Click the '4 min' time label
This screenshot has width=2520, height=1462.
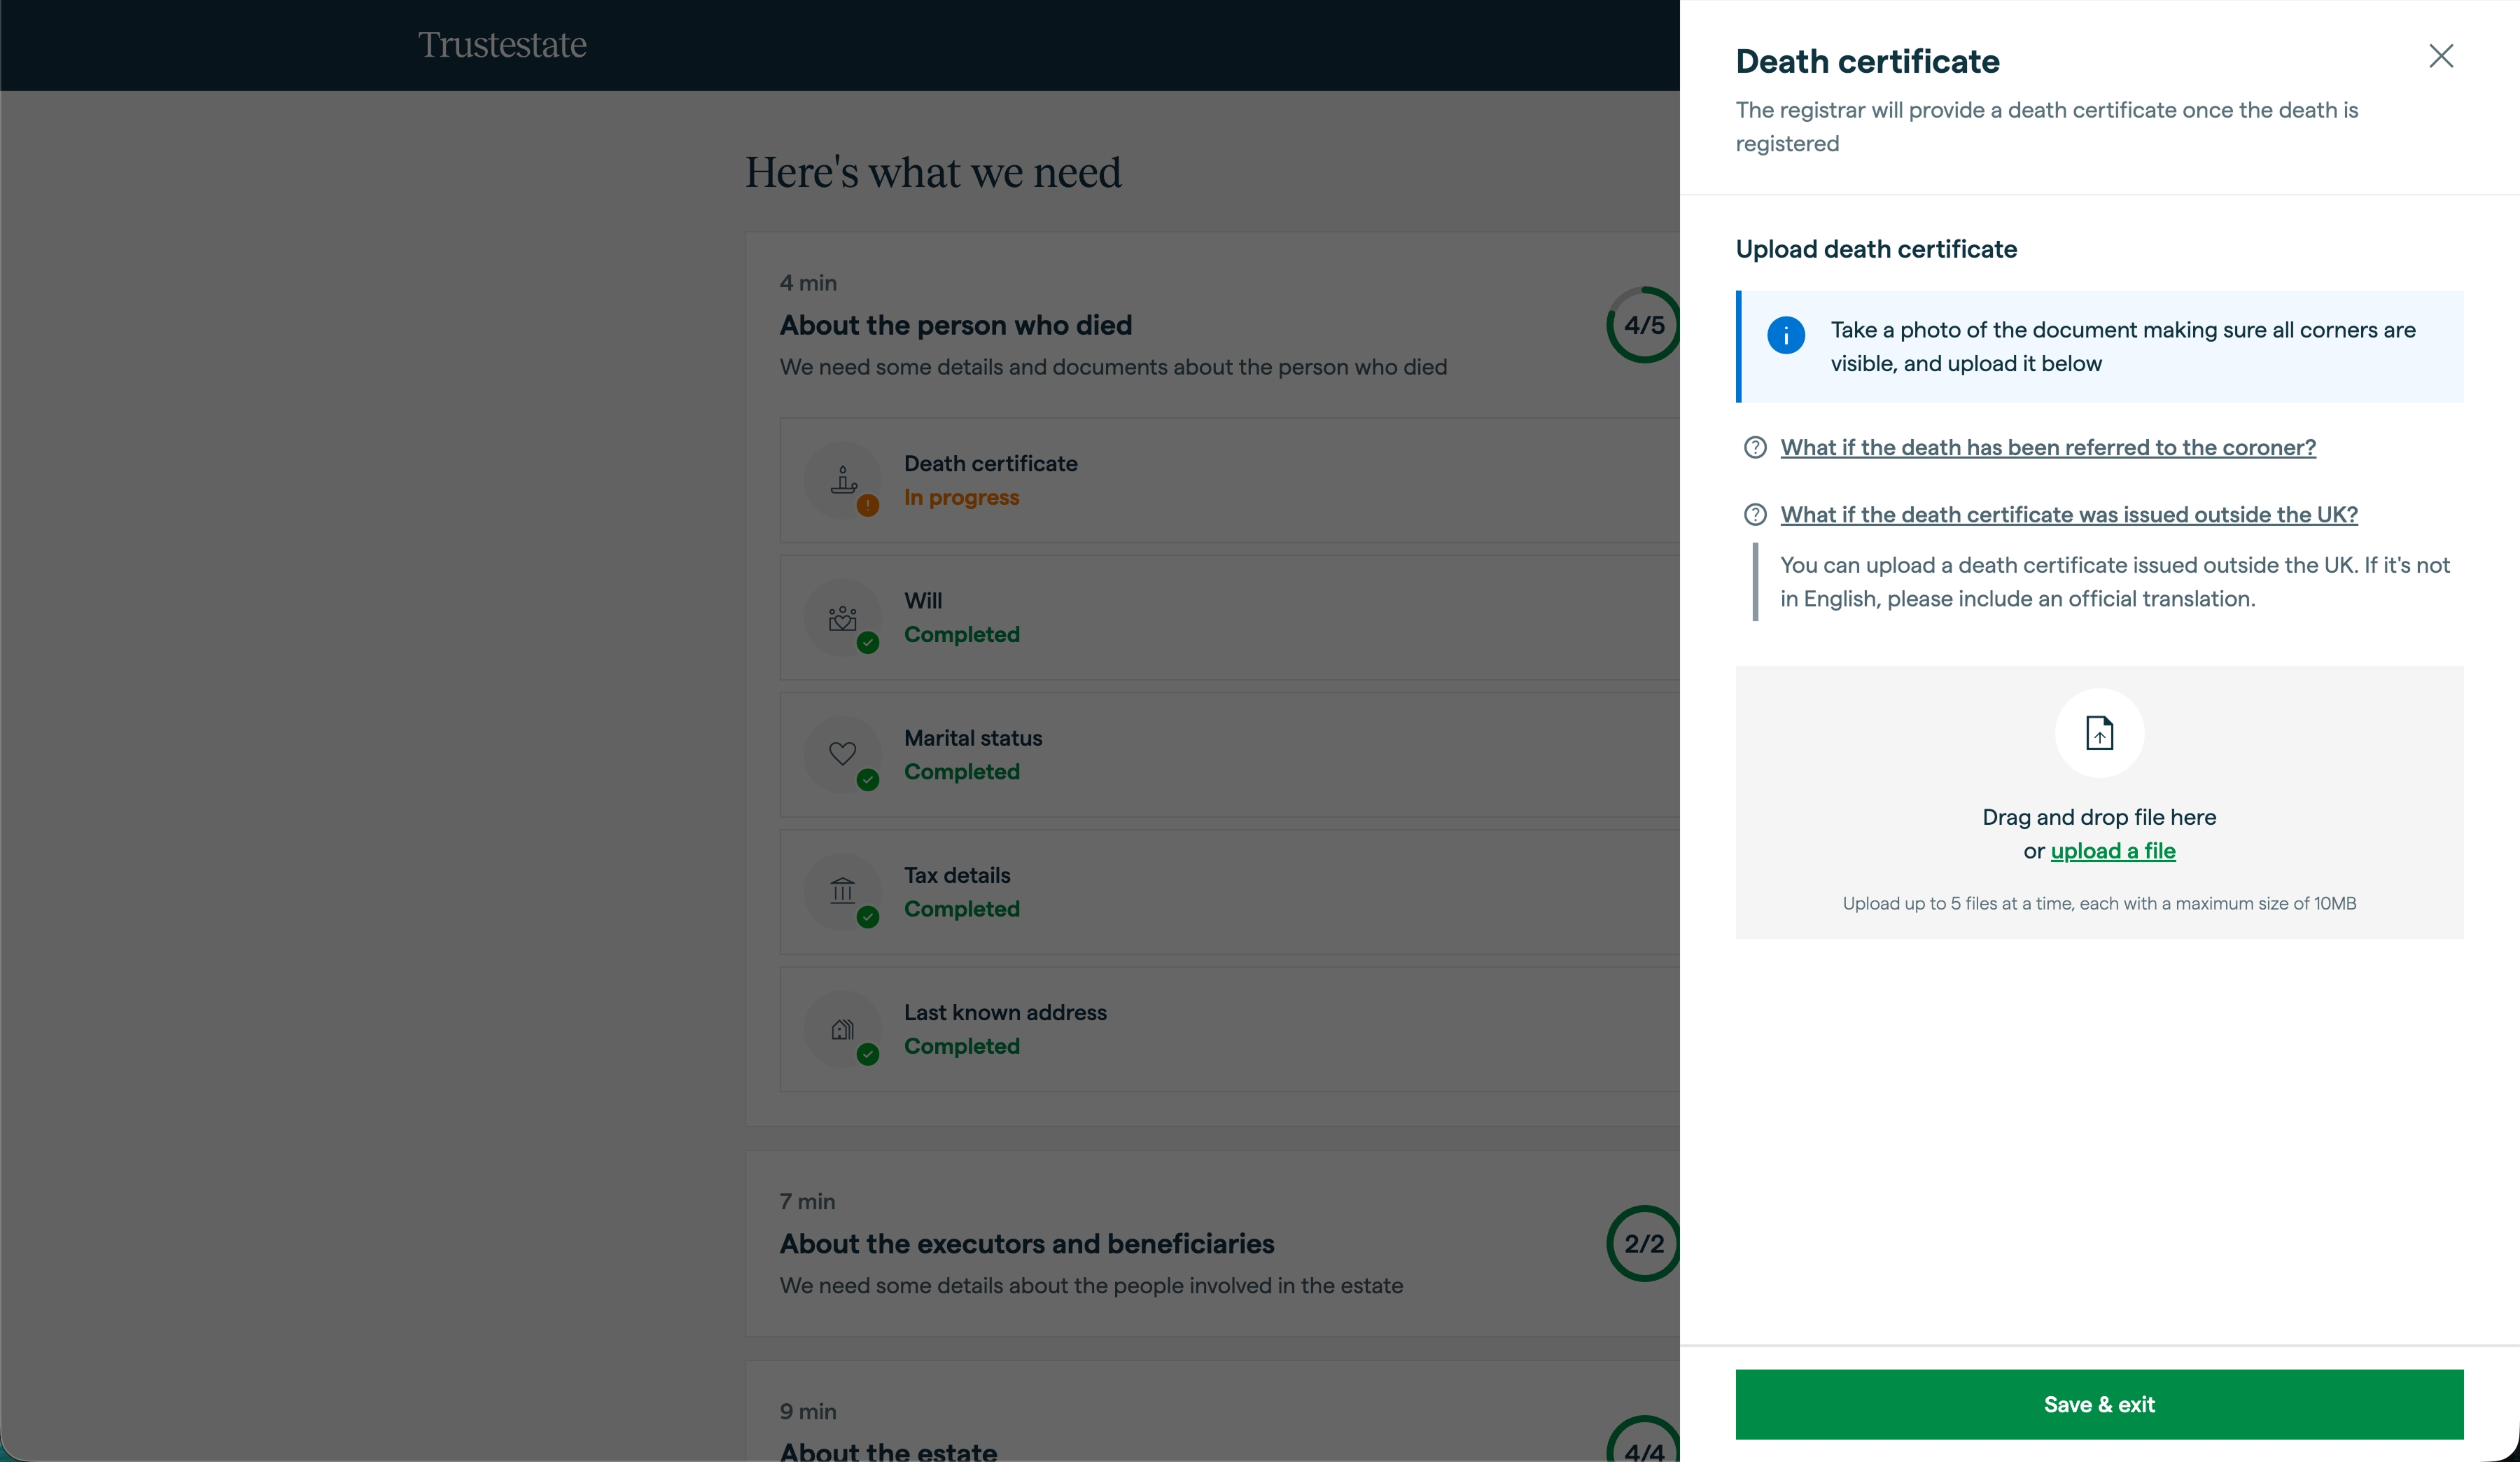tap(808, 283)
